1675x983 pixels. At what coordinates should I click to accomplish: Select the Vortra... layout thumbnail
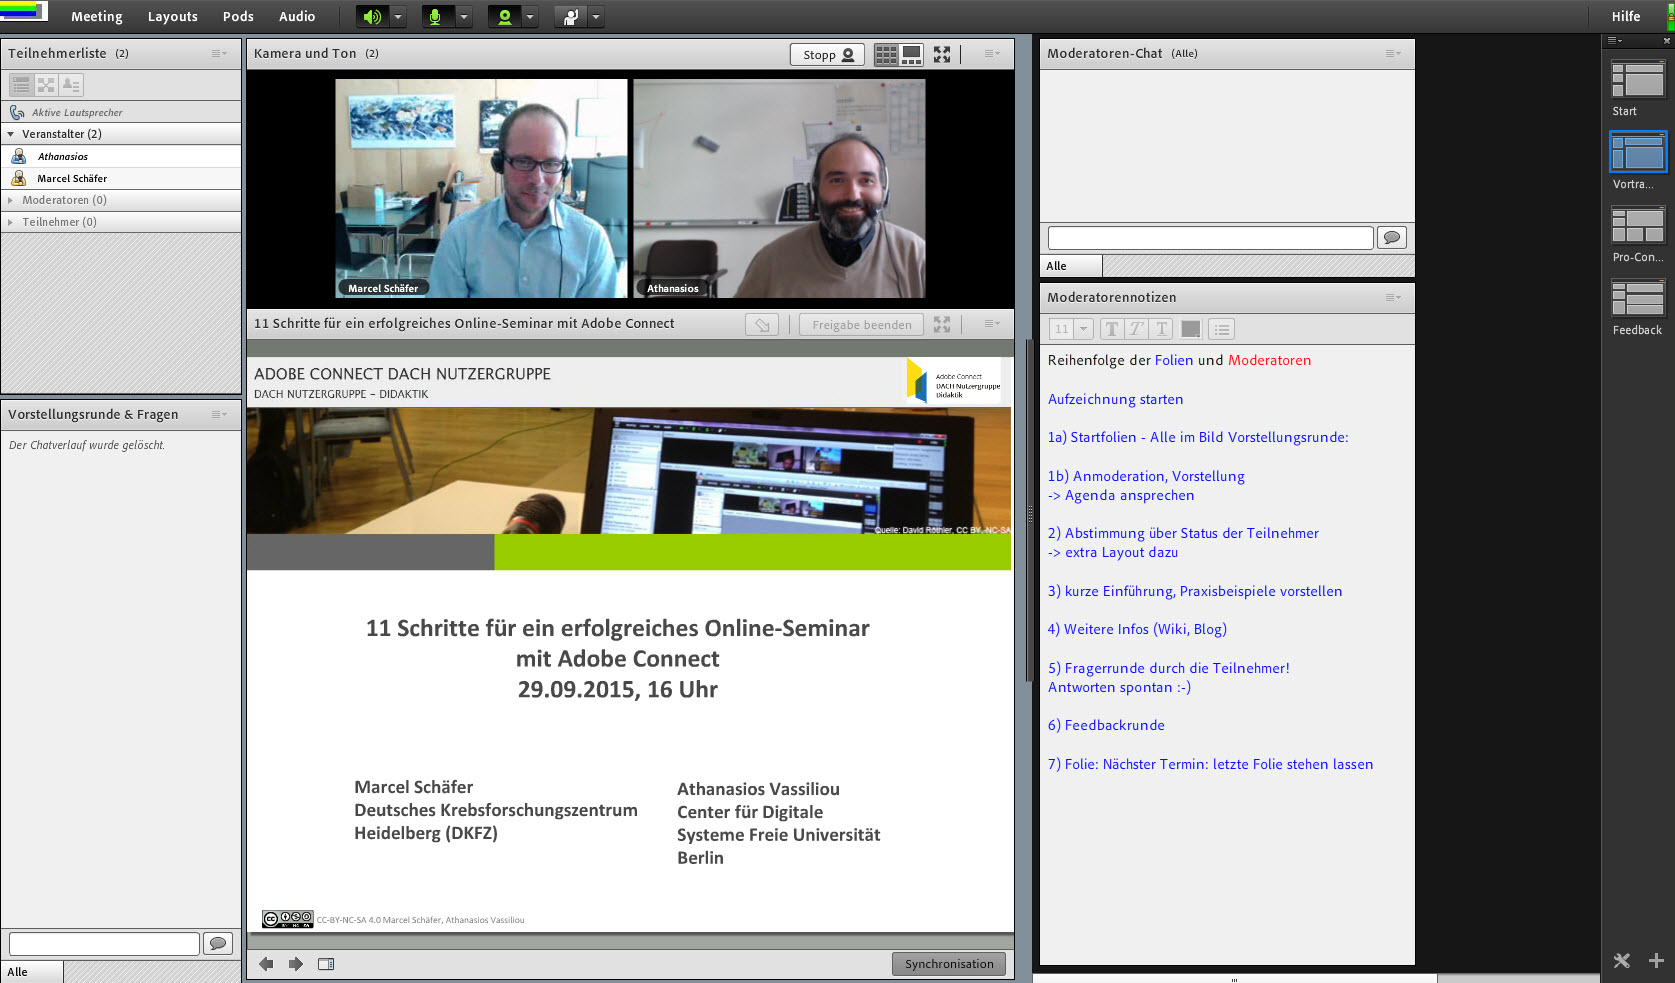1638,153
